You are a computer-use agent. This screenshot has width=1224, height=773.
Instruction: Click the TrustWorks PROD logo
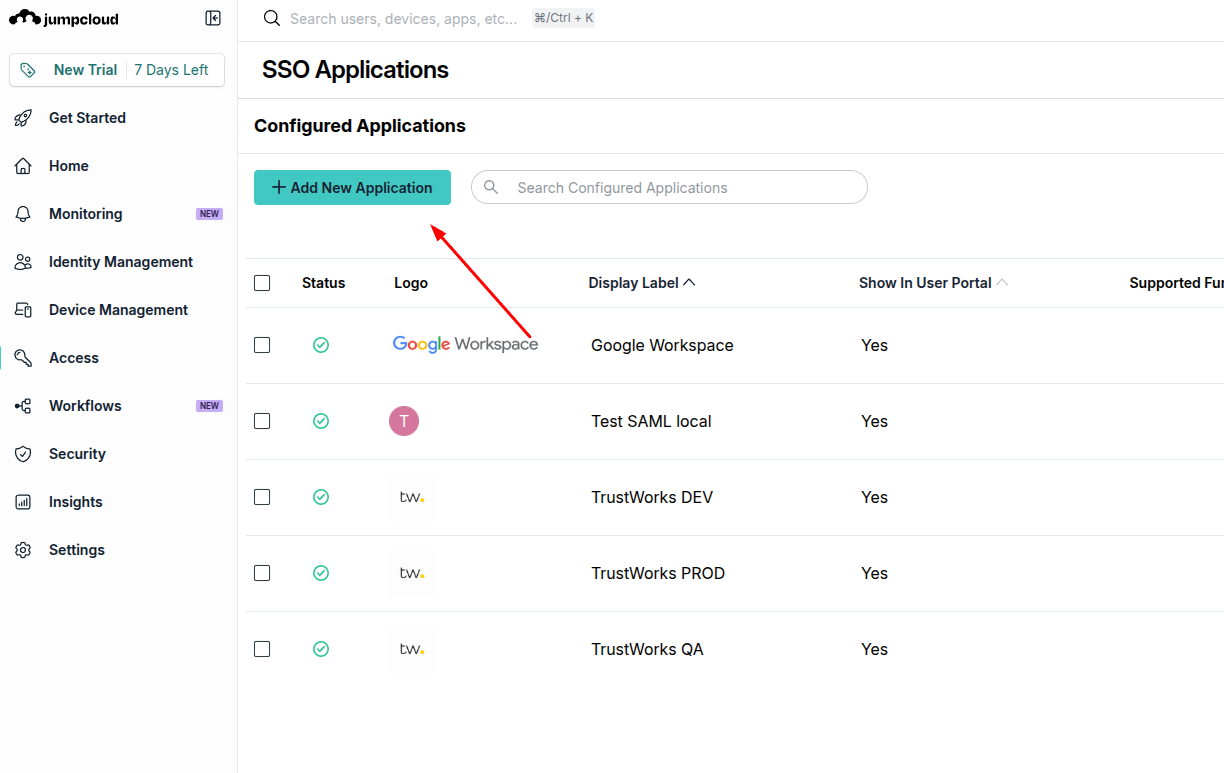click(412, 573)
